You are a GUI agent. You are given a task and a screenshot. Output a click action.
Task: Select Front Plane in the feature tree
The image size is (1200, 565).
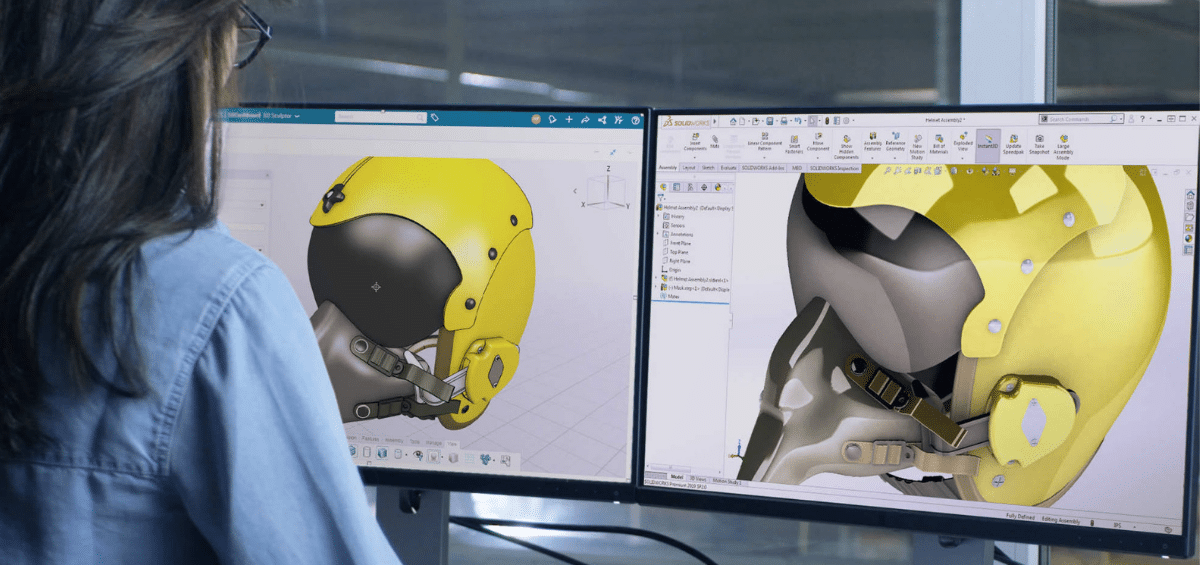[x=681, y=242]
